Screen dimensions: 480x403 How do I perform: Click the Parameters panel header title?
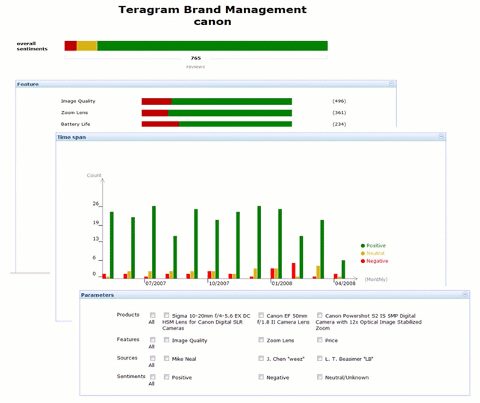point(97,295)
